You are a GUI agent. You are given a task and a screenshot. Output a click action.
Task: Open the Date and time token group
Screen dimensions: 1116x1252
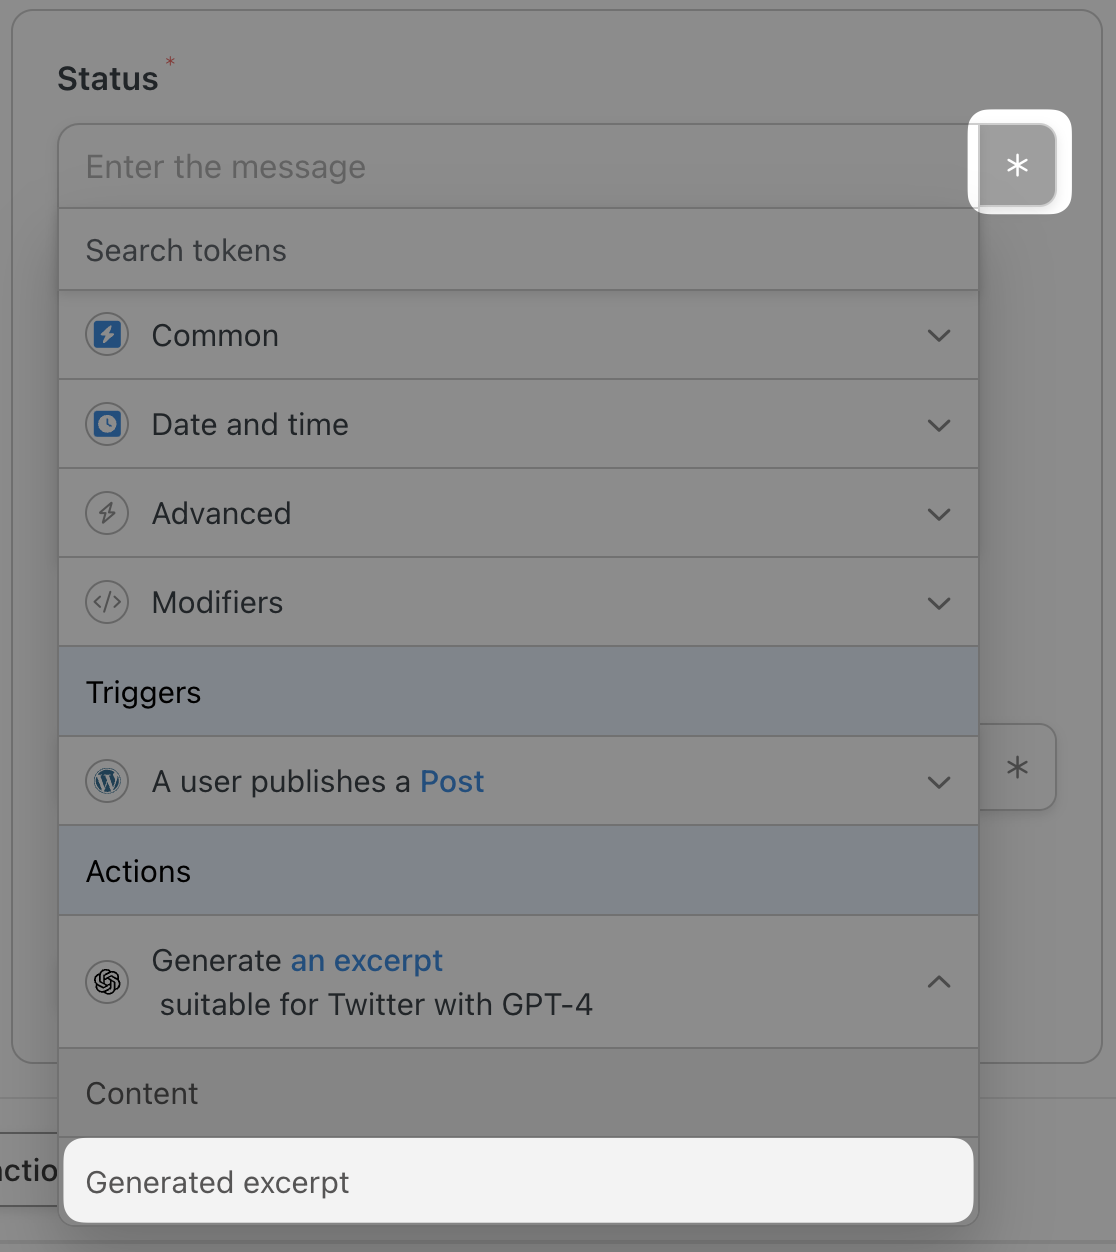[518, 424]
